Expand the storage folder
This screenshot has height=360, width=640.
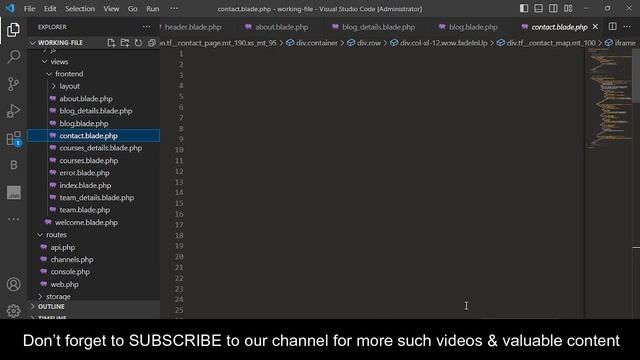58,296
